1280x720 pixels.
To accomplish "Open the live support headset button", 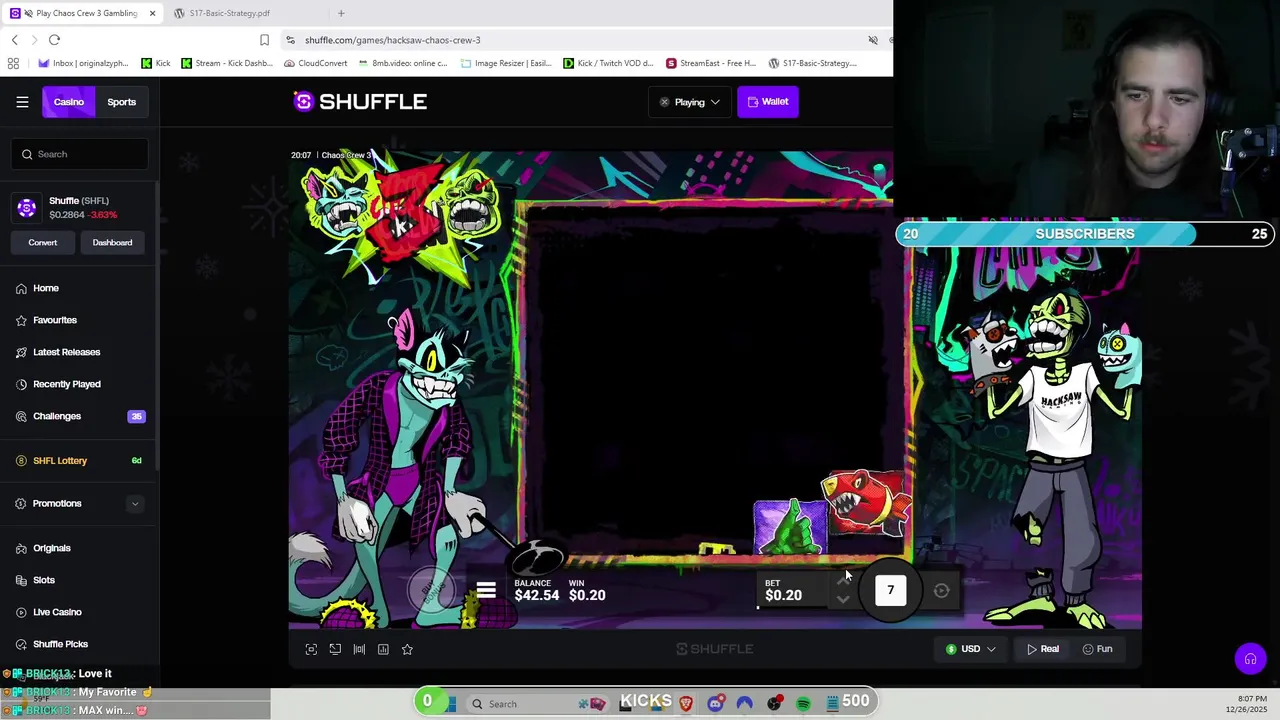I will (x=1250, y=659).
